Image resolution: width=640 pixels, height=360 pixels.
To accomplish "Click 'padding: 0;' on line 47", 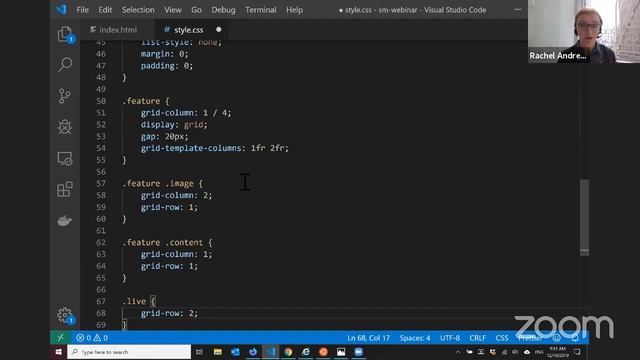I will coord(167,66).
